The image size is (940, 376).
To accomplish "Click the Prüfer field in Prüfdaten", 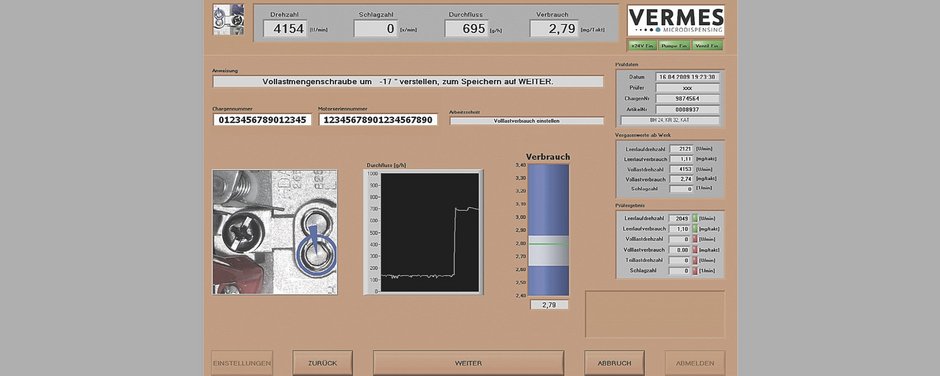I will [x=688, y=88].
